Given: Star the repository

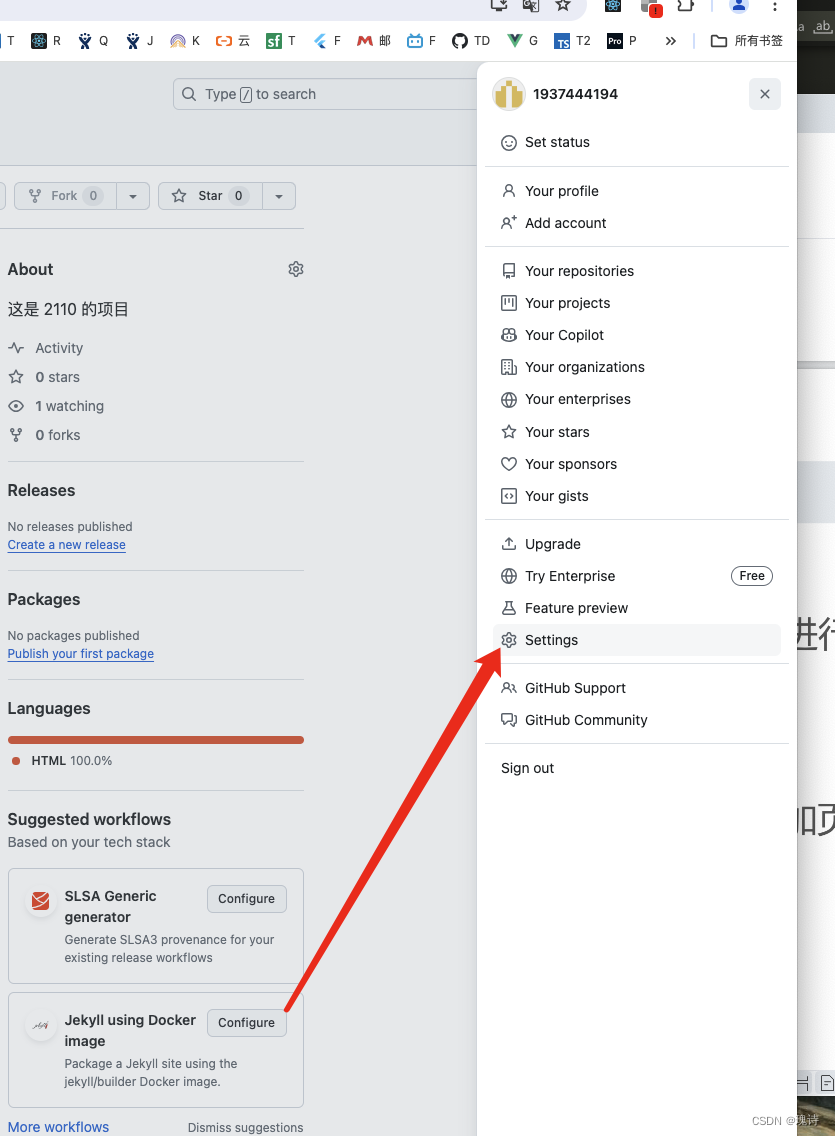Looking at the screenshot, I should (x=210, y=196).
